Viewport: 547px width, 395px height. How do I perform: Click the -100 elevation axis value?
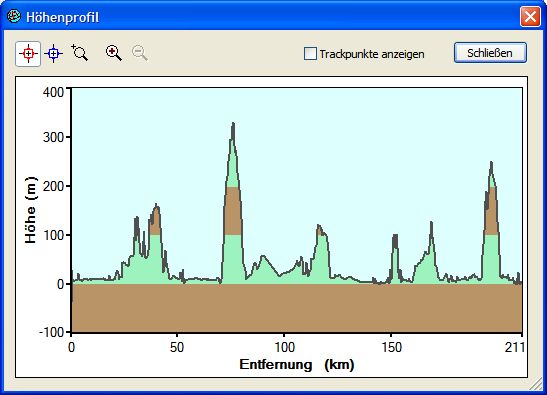52,332
